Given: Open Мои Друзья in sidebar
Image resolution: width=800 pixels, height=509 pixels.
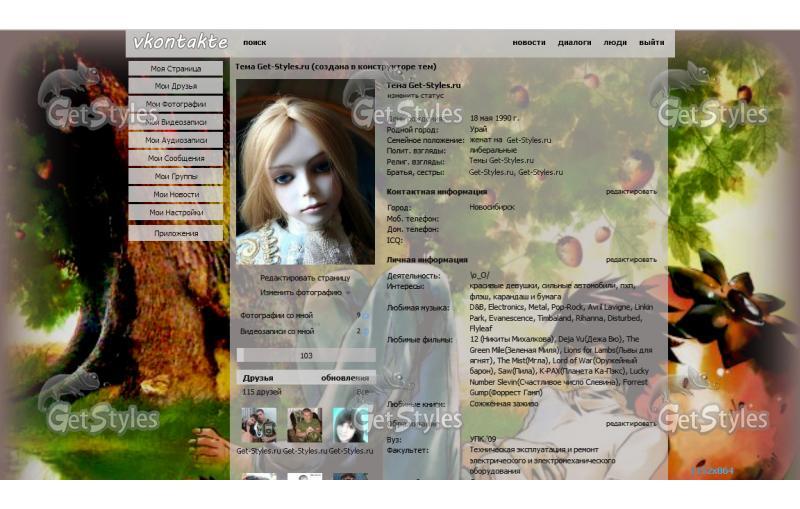Looking at the screenshot, I should 176,86.
